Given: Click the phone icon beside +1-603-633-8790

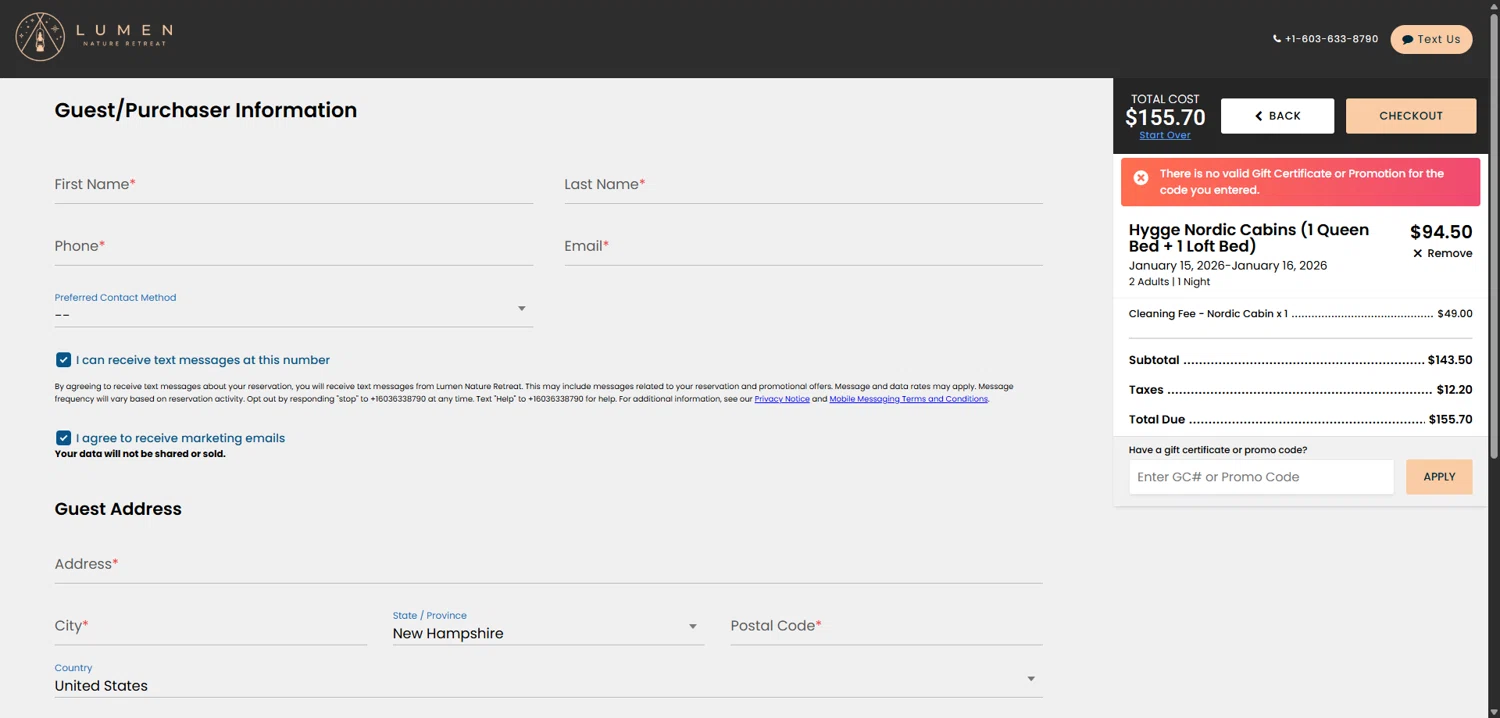Looking at the screenshot, I should point(1277,39).
